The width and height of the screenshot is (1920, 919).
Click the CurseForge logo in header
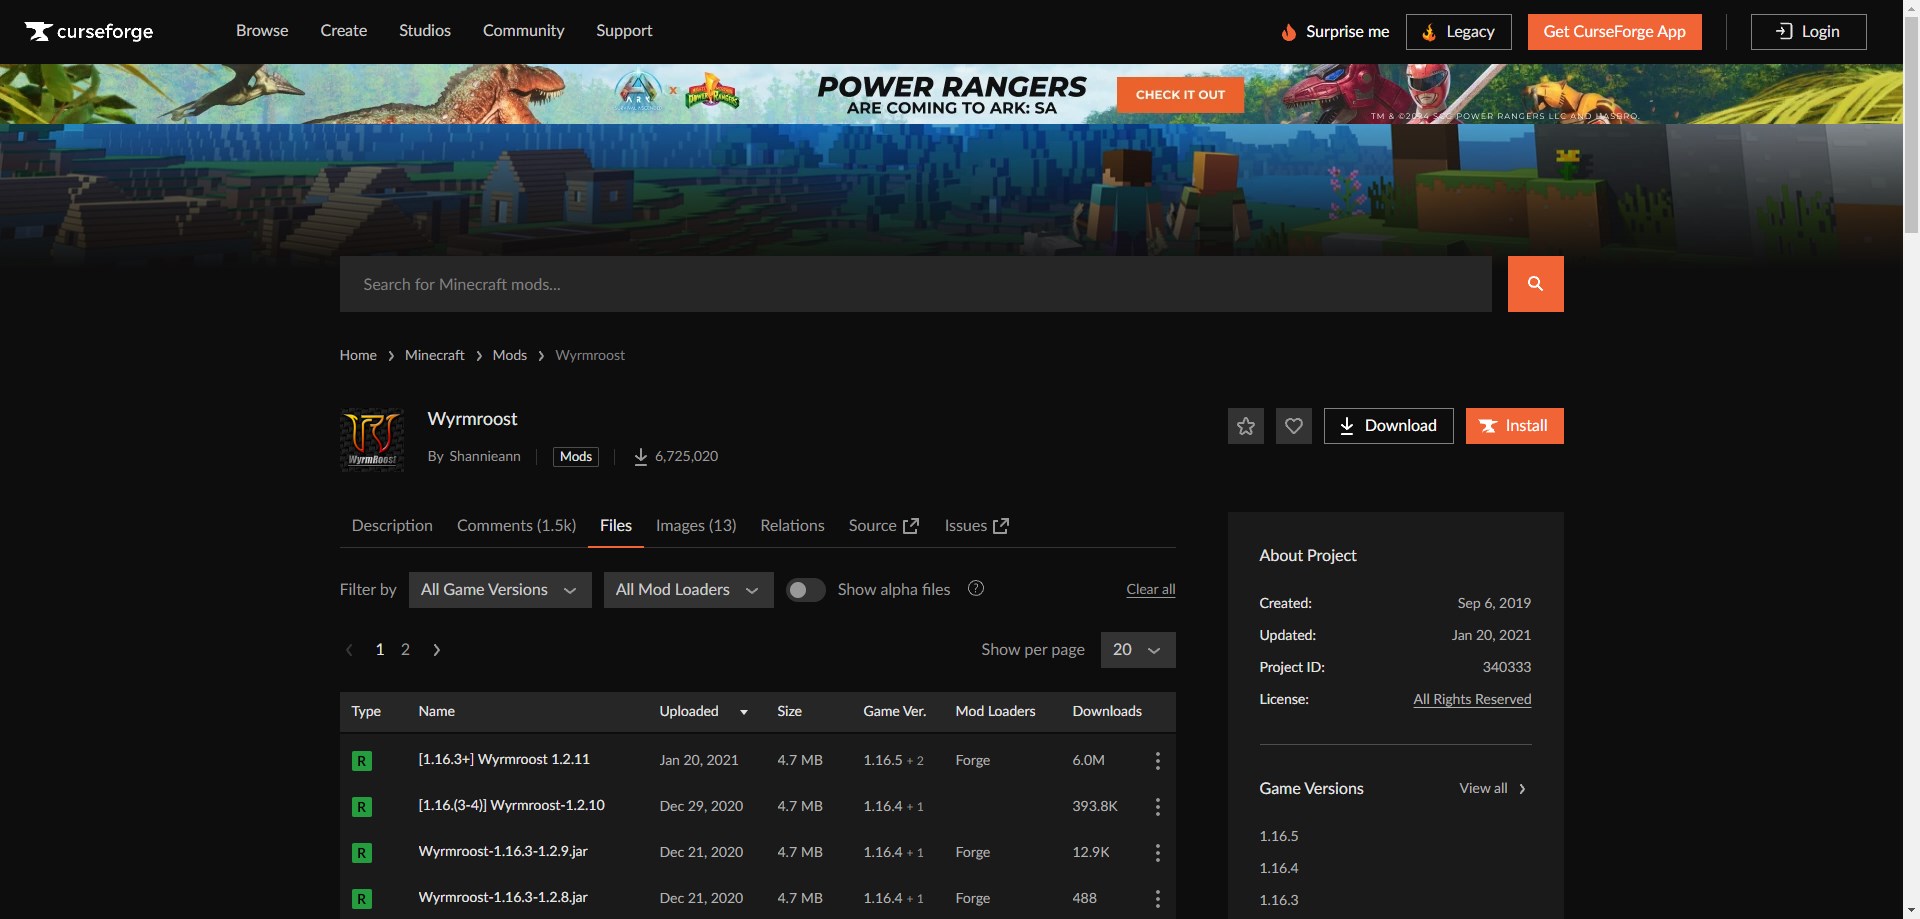[x=89, y=31]
